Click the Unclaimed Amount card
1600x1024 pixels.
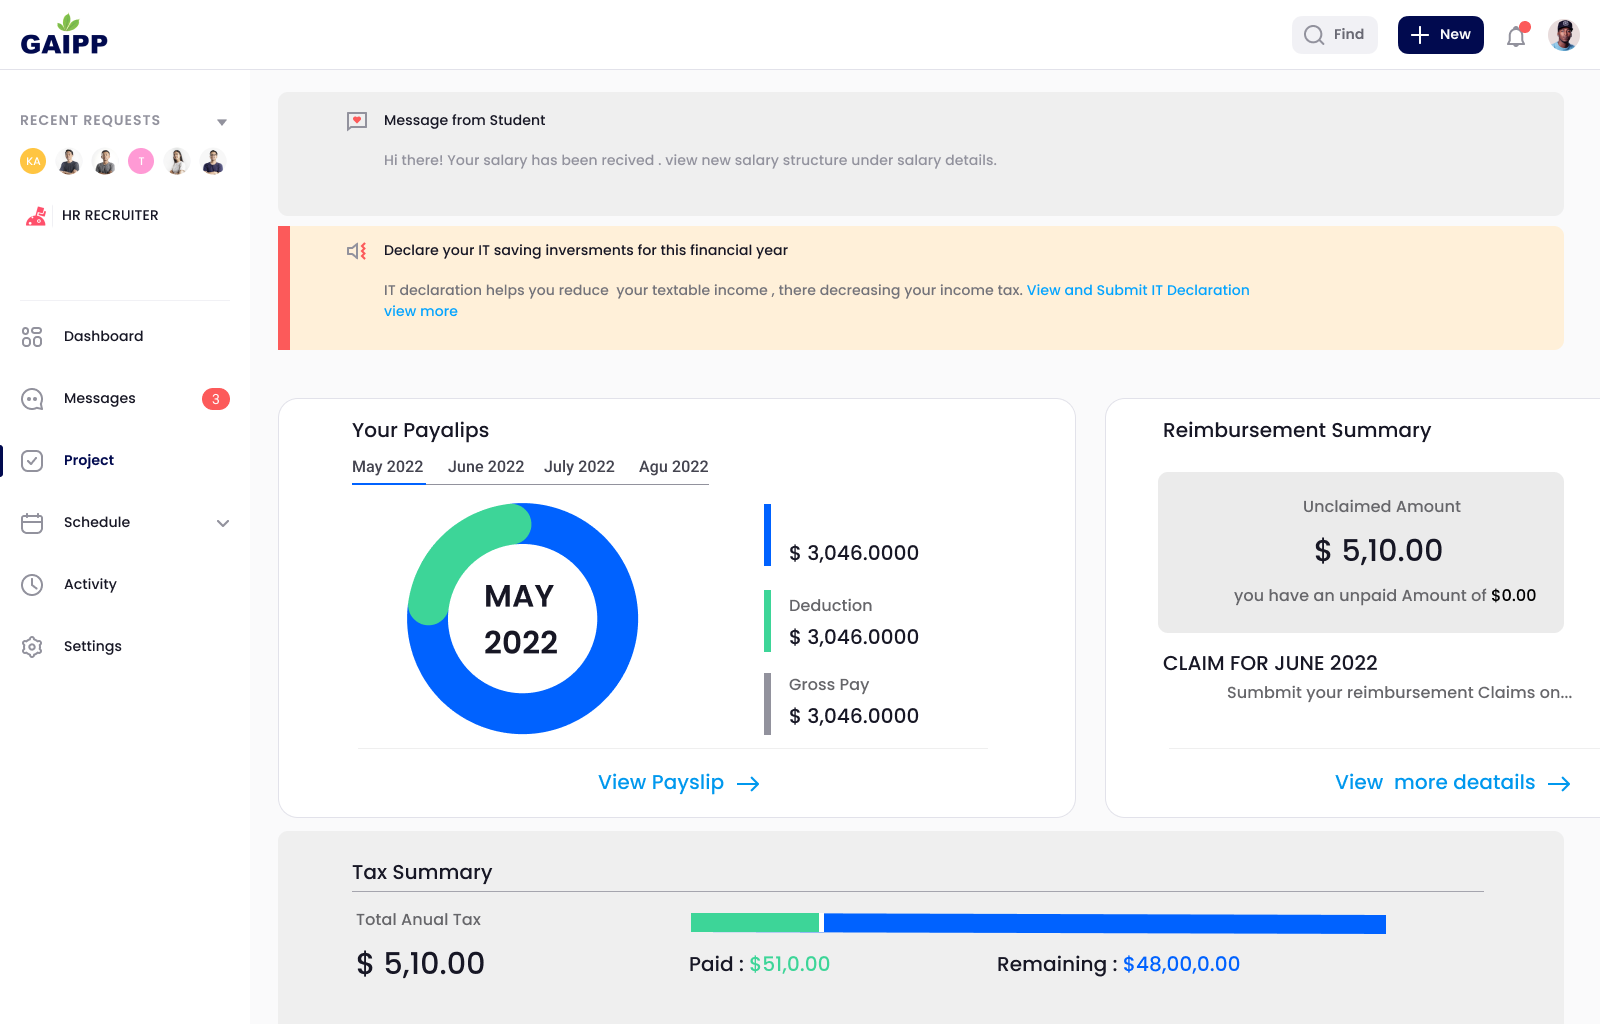click(x=1361, y=552)
